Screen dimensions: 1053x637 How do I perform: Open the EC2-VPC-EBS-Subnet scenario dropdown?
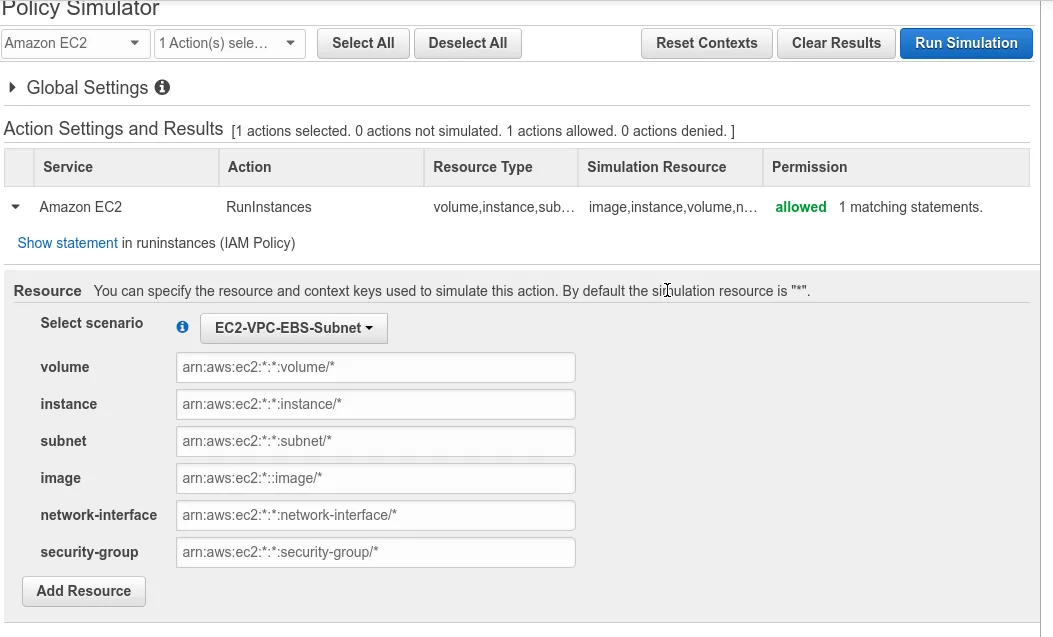pos(294,328)
